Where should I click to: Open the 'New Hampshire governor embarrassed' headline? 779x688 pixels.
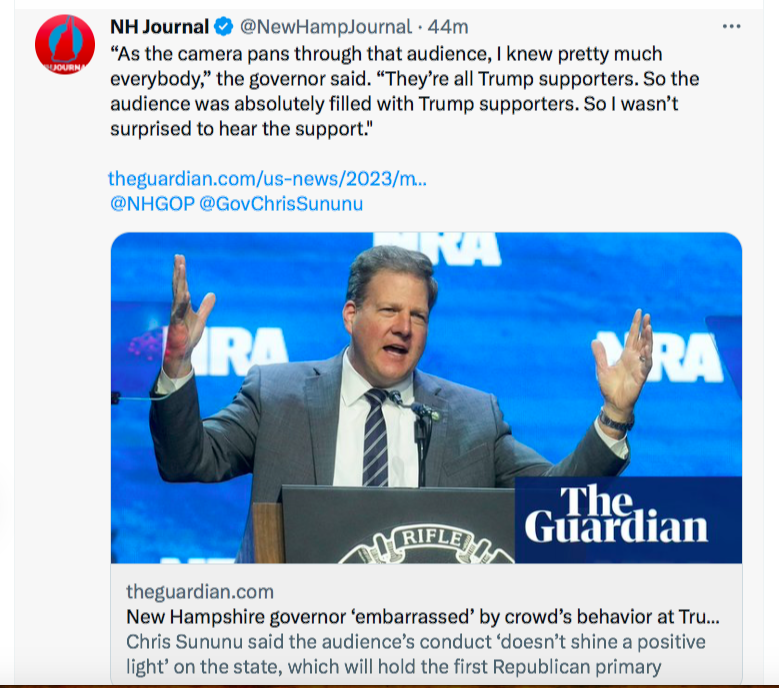(422, 616)
